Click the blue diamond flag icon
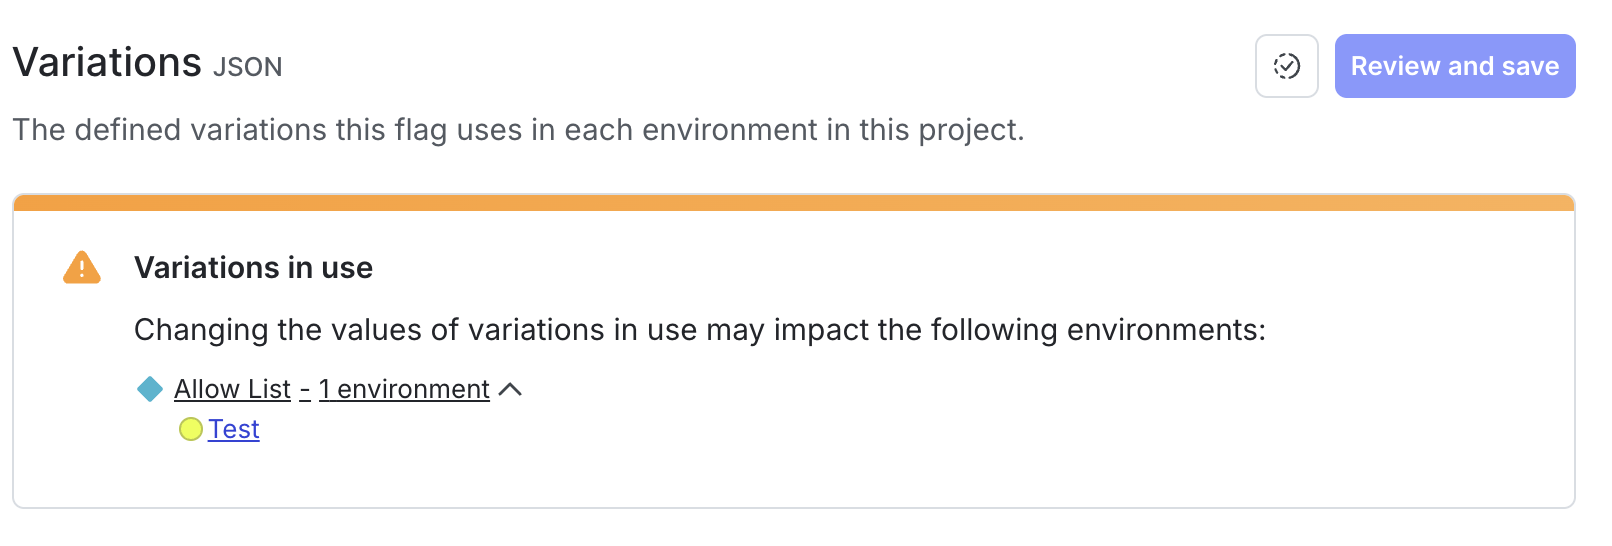Screen dimensions: 1612x546 150,389
